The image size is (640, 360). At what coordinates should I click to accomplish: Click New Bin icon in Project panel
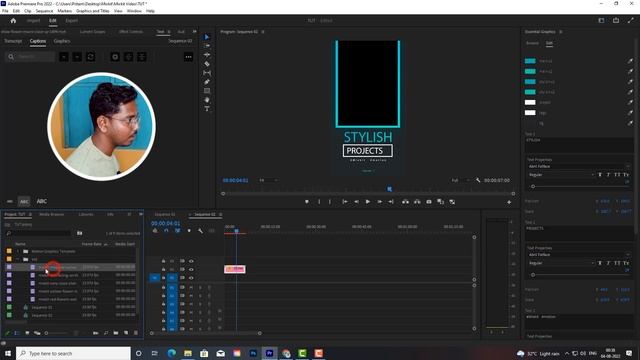[x=116, y=333]
